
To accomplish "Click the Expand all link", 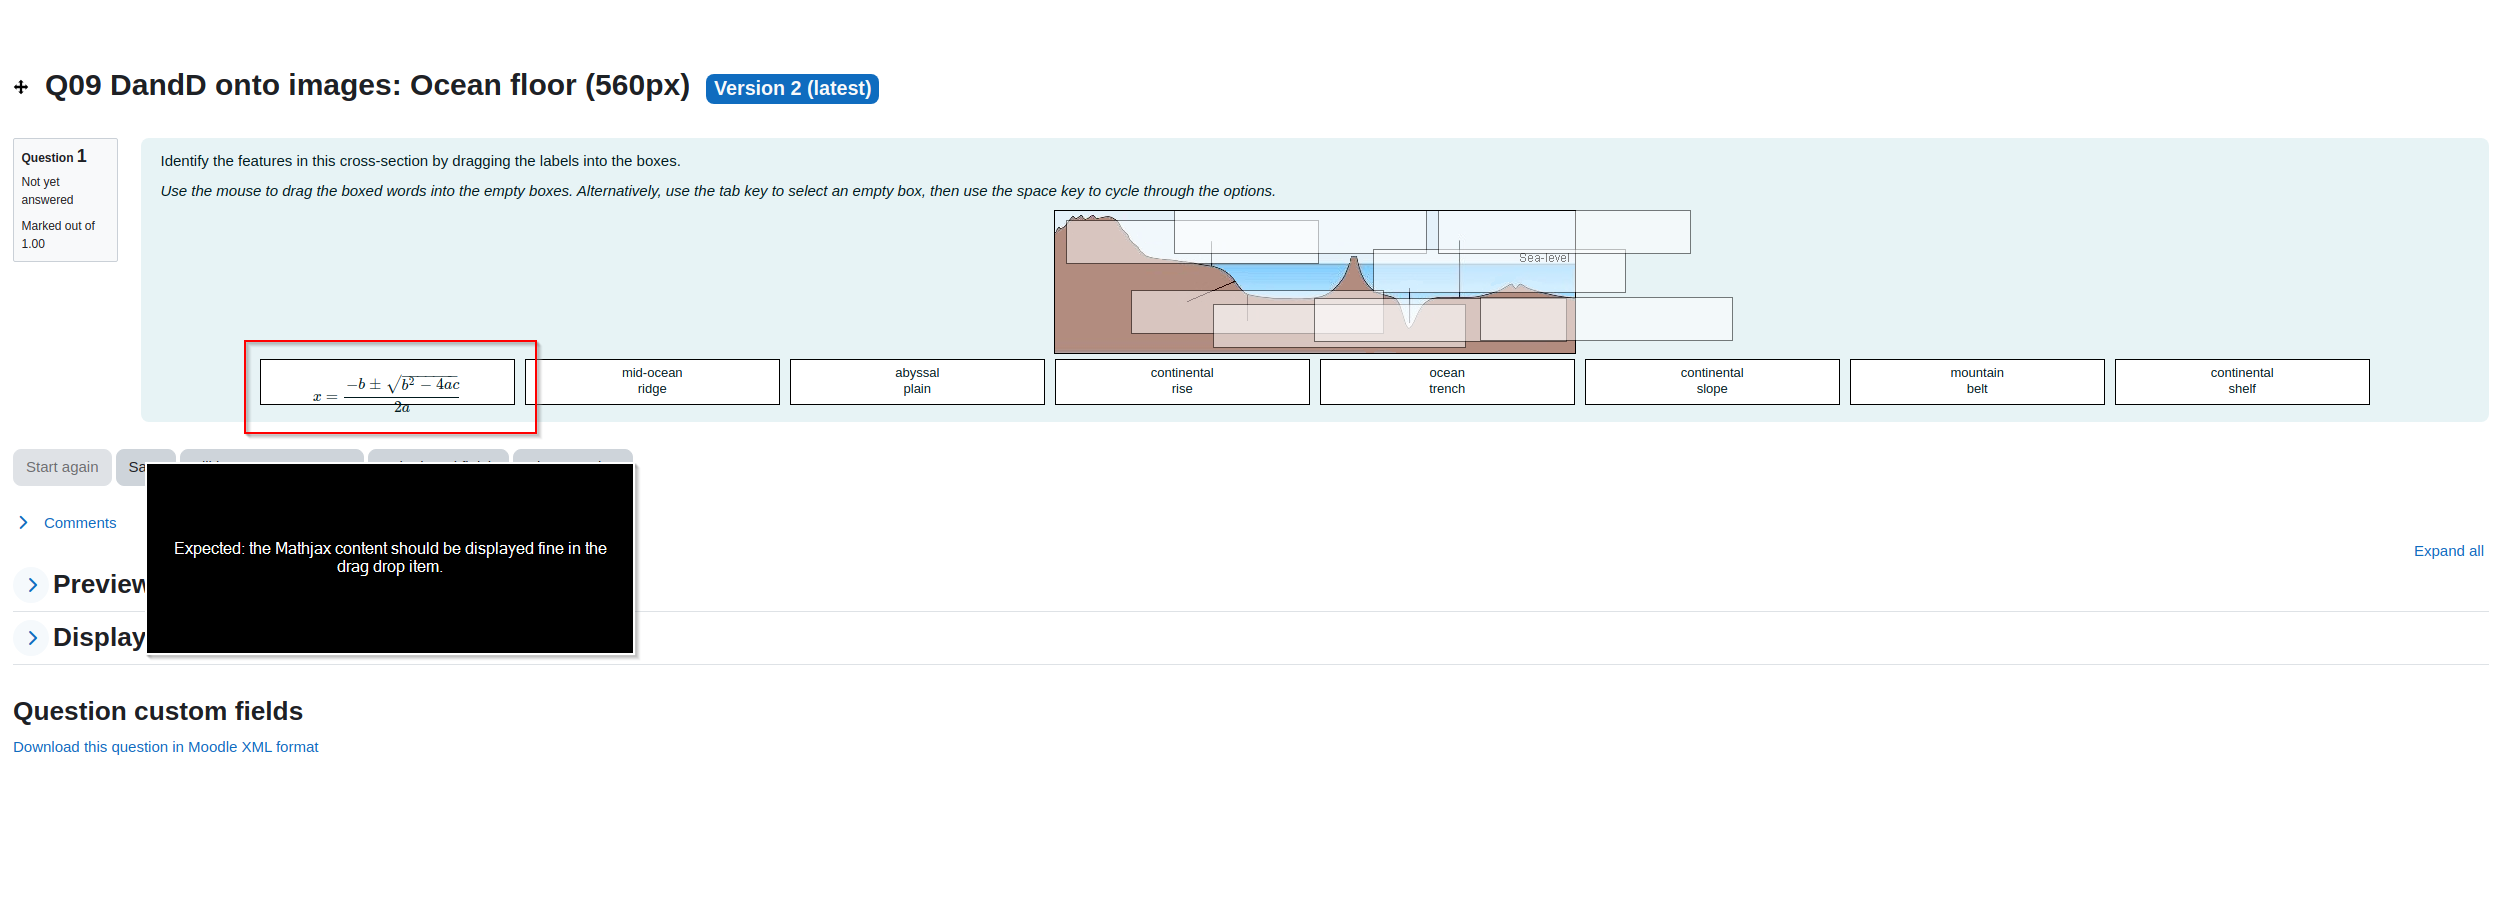I will tap(2448, 551).
